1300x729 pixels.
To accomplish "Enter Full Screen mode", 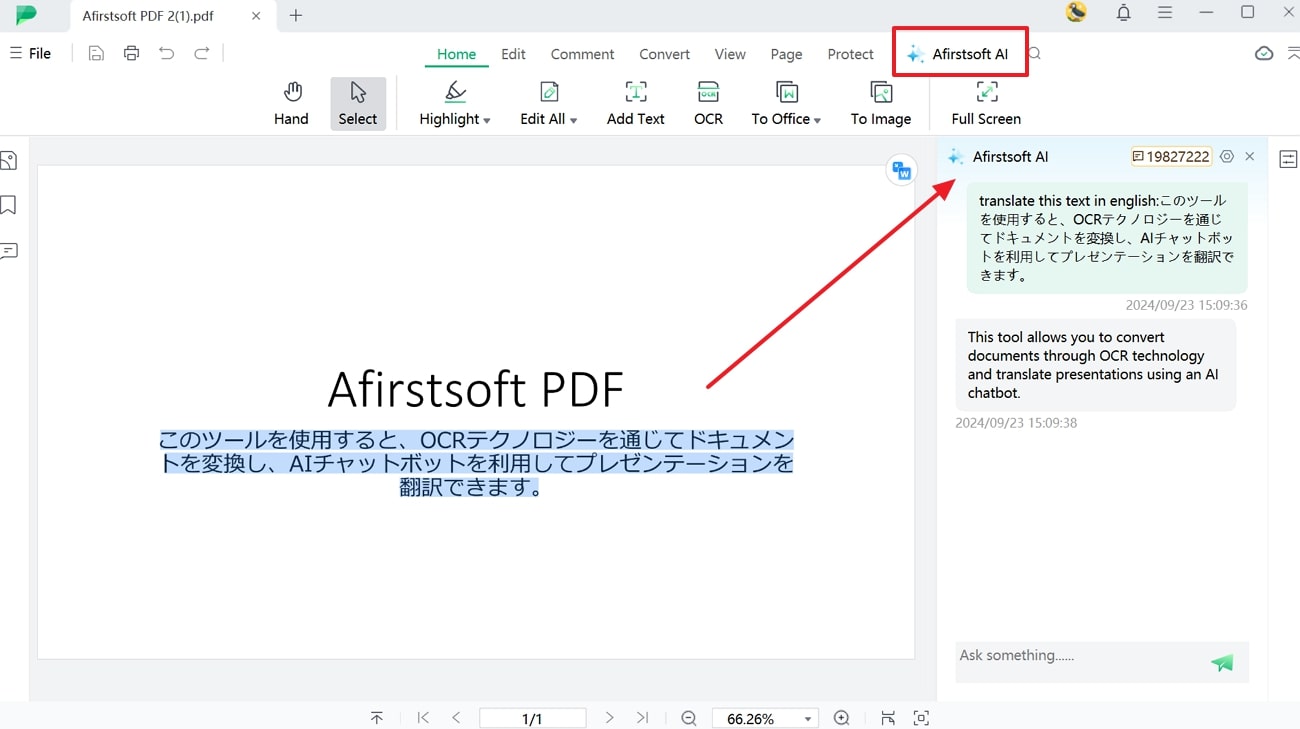I will click(986, 104).
